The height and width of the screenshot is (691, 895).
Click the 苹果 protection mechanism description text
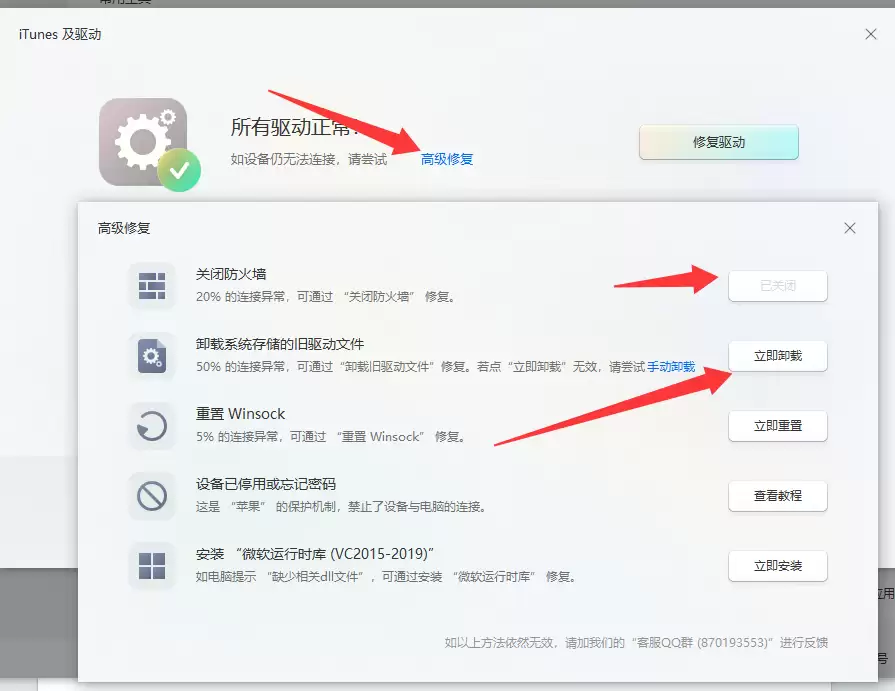(x=341, y=507)
